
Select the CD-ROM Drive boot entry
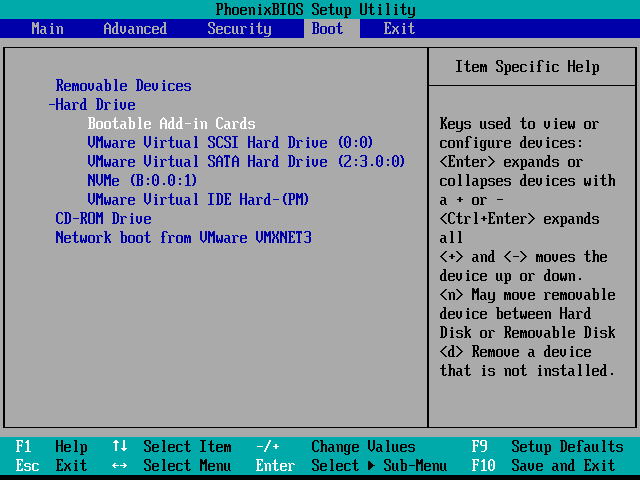[103, 219]
